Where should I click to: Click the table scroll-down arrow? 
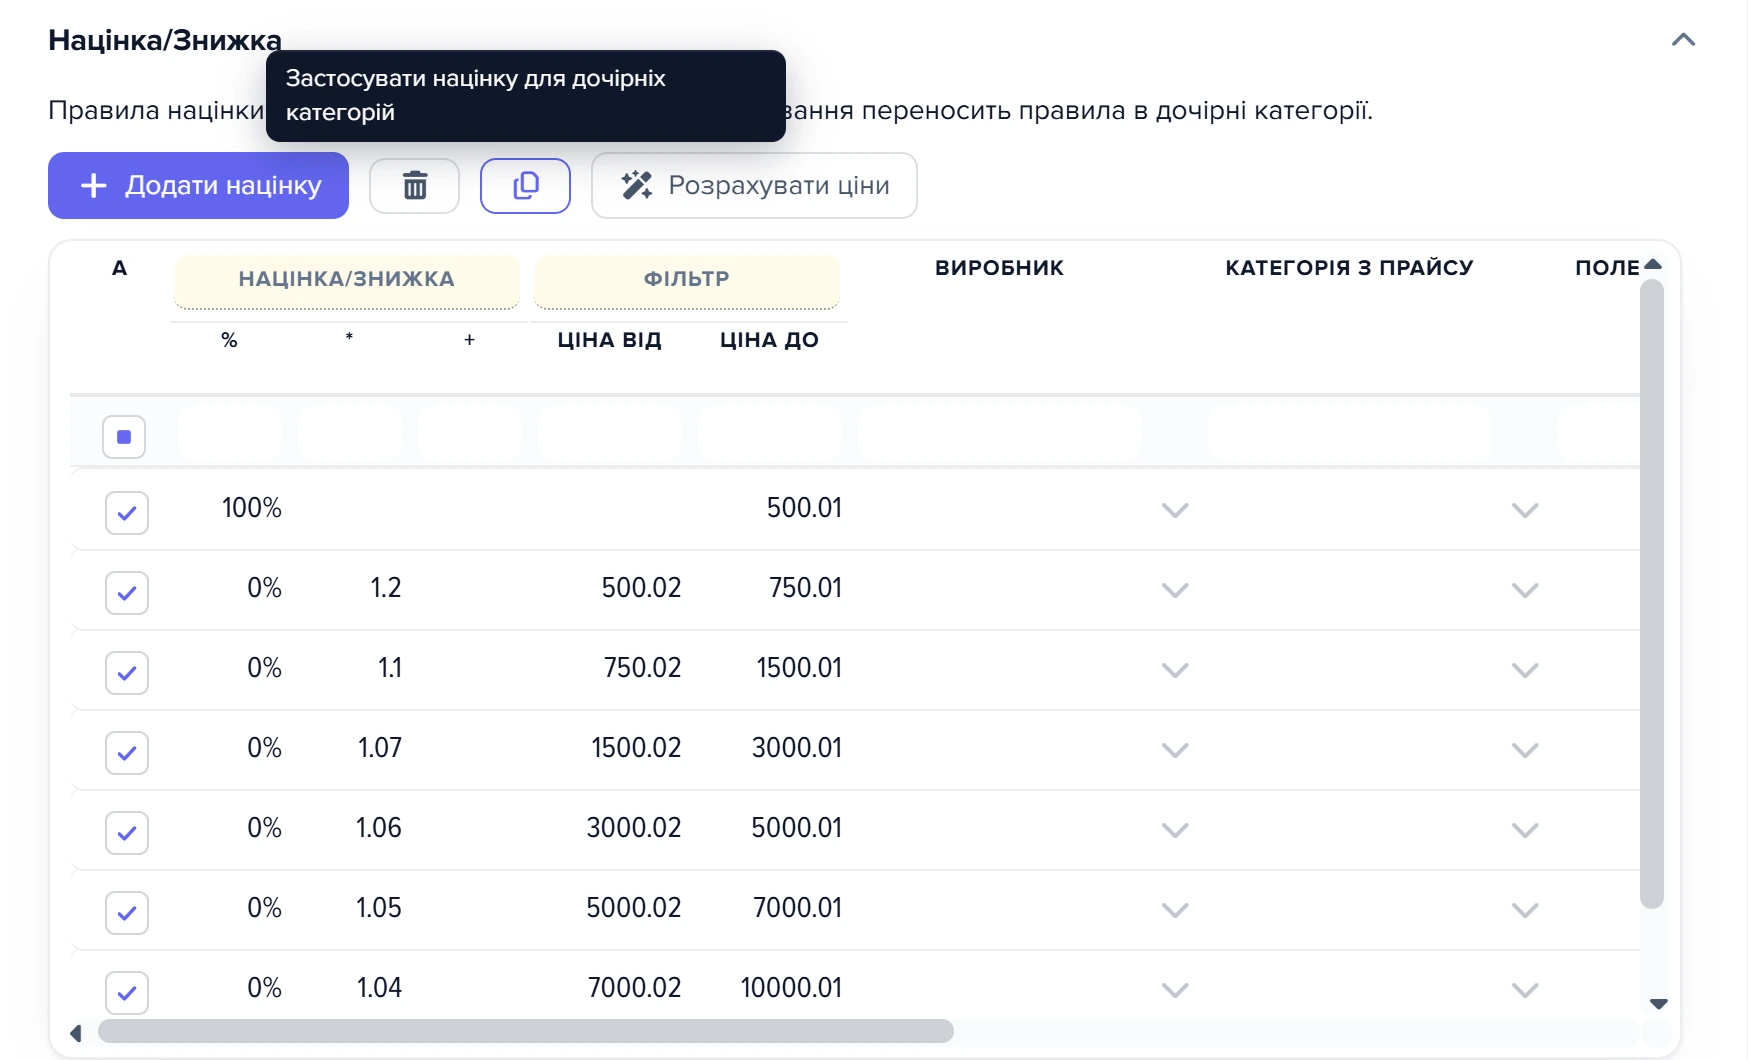(1658, 1004)
